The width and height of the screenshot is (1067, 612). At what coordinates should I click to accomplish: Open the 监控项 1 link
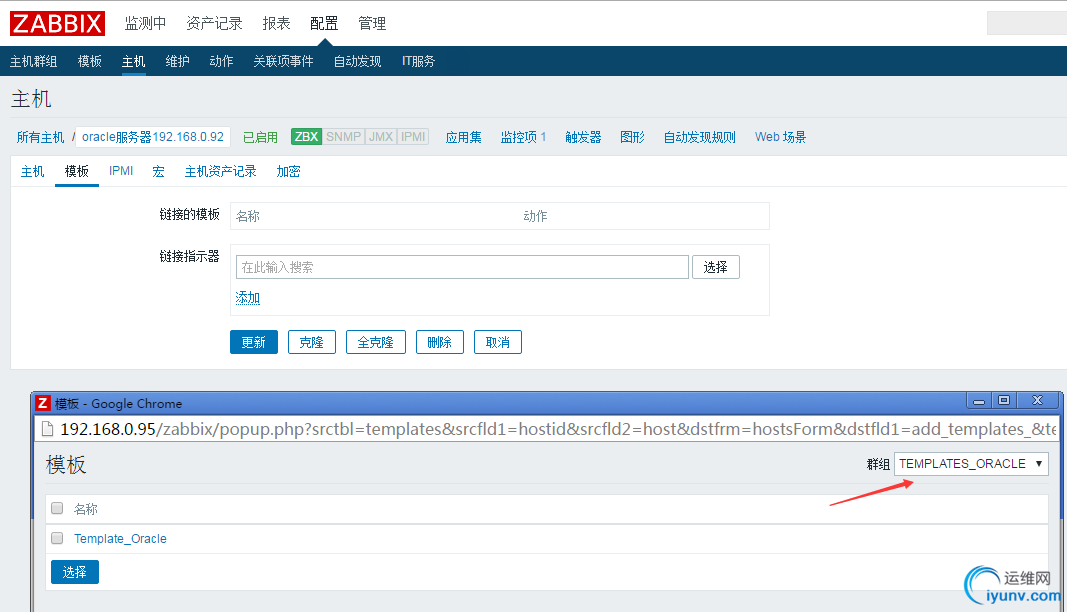pos(523,138)
